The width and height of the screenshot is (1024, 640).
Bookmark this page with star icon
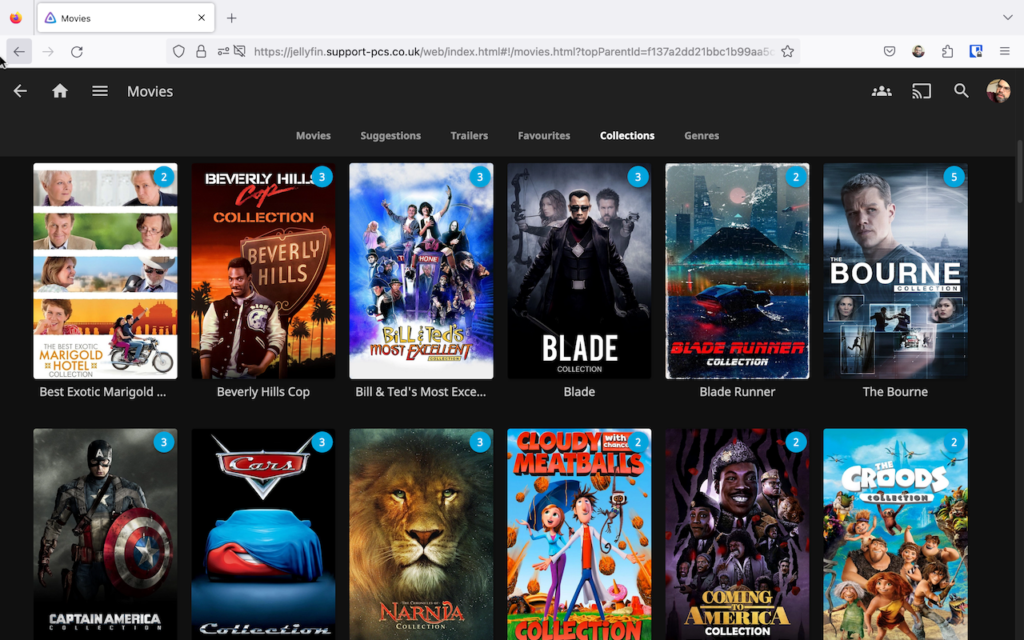click(x=788, y=51)
